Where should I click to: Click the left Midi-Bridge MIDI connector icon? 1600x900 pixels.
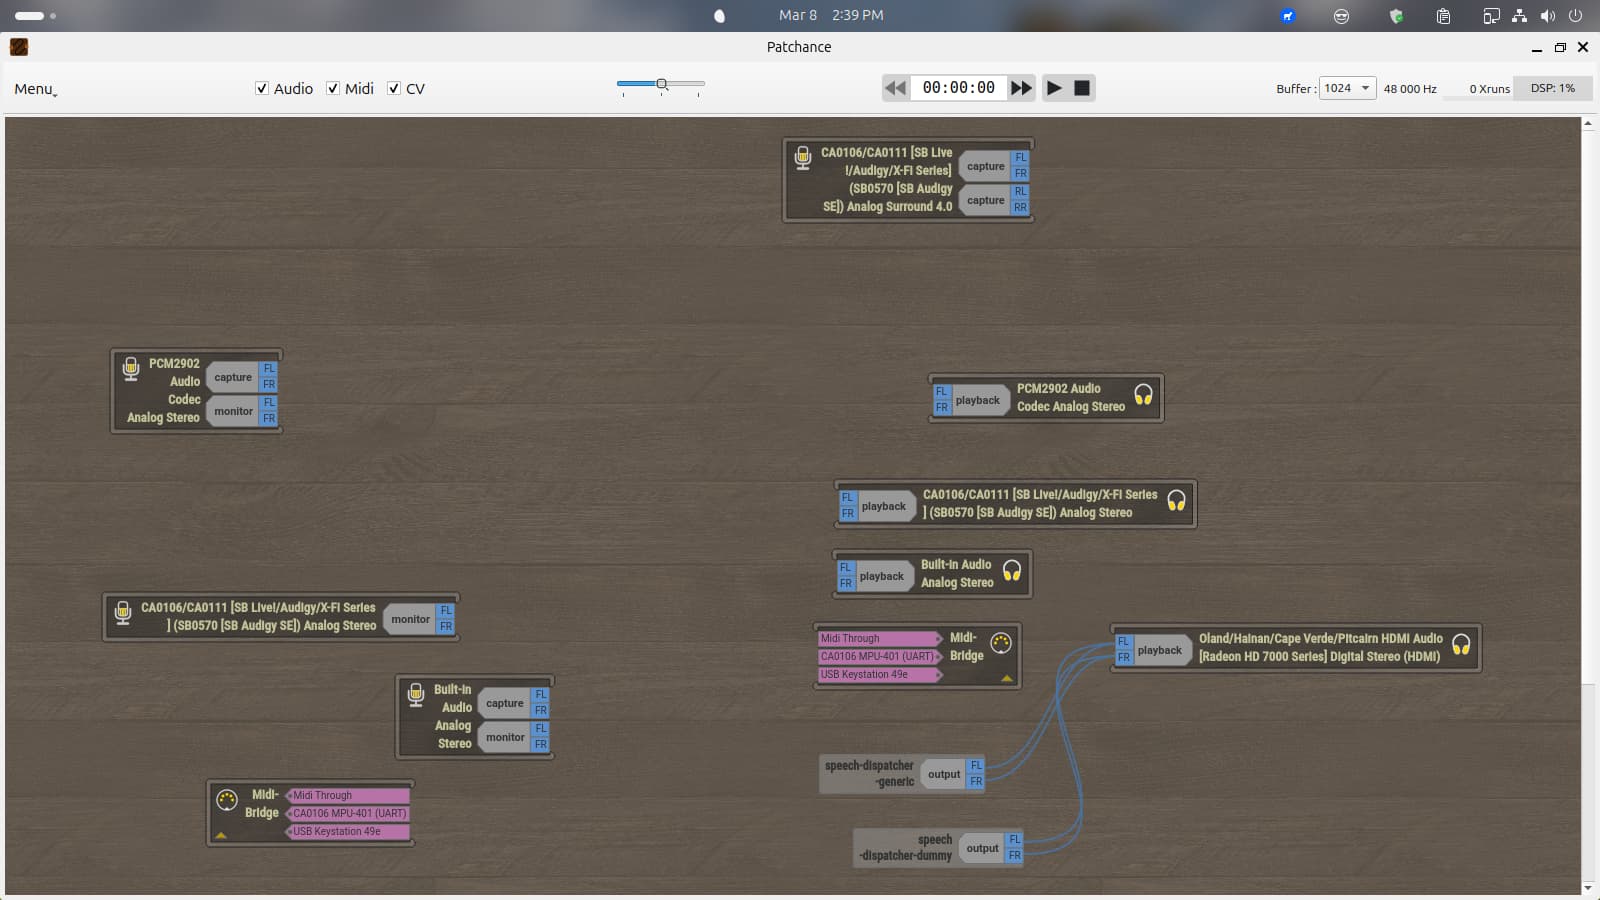click(227, 800)
